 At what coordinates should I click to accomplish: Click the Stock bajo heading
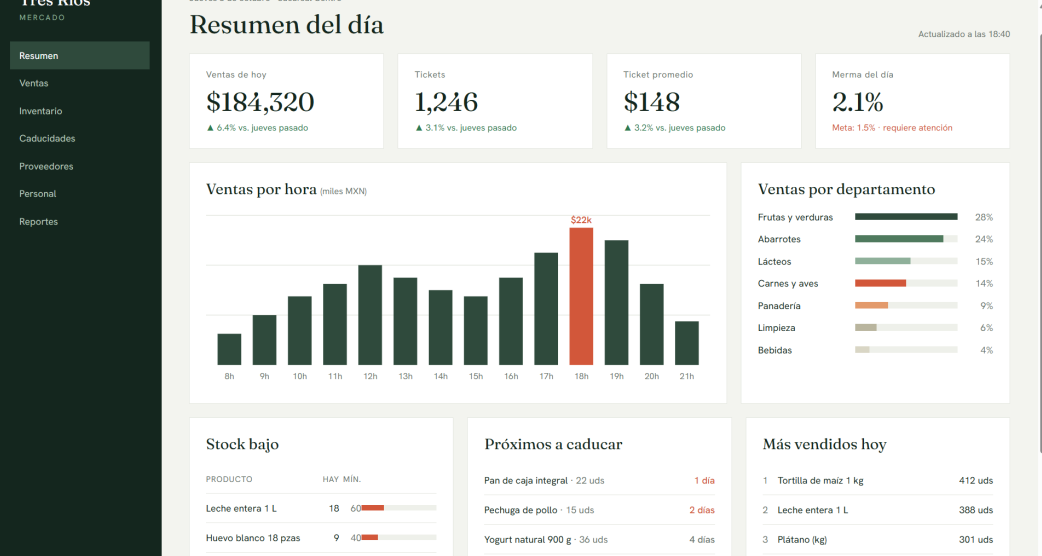point(243,444)
